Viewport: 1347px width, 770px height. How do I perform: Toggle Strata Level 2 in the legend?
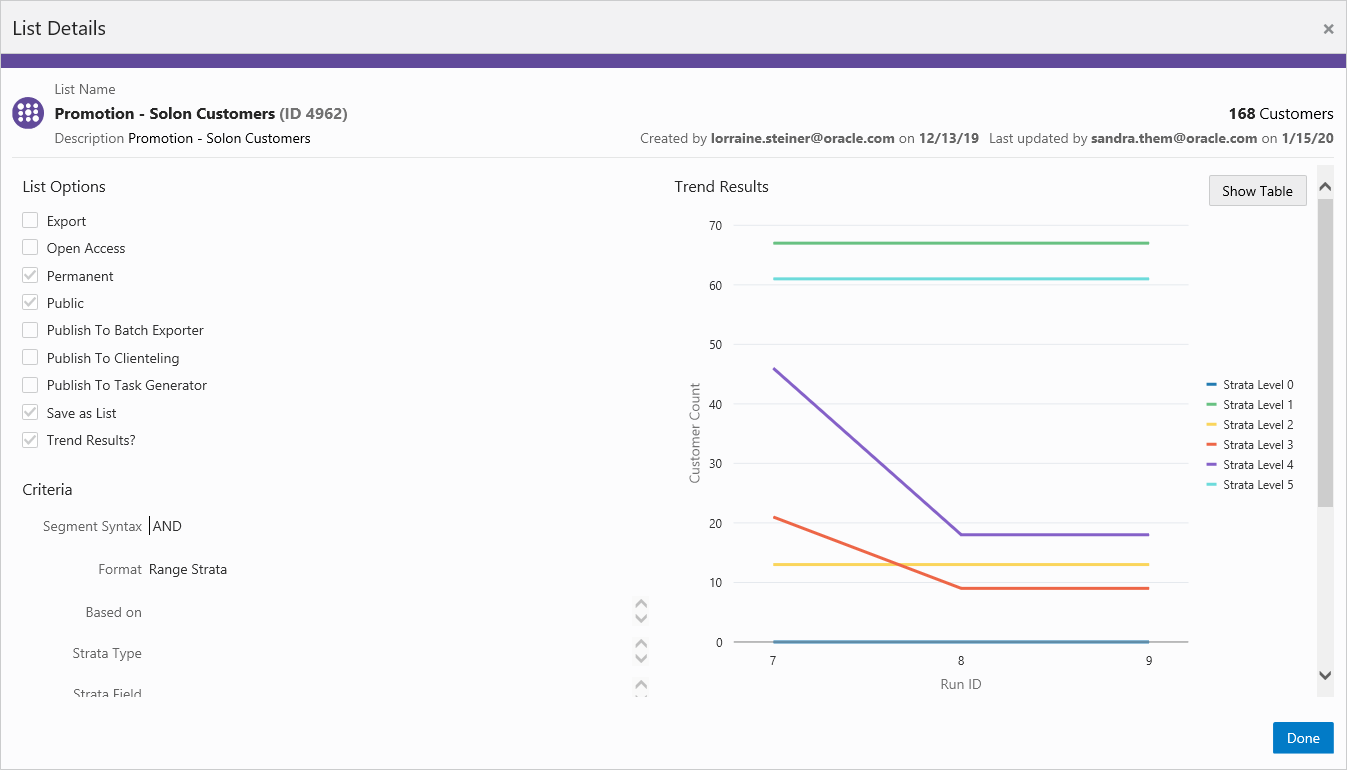click(x=1250, y=425)
